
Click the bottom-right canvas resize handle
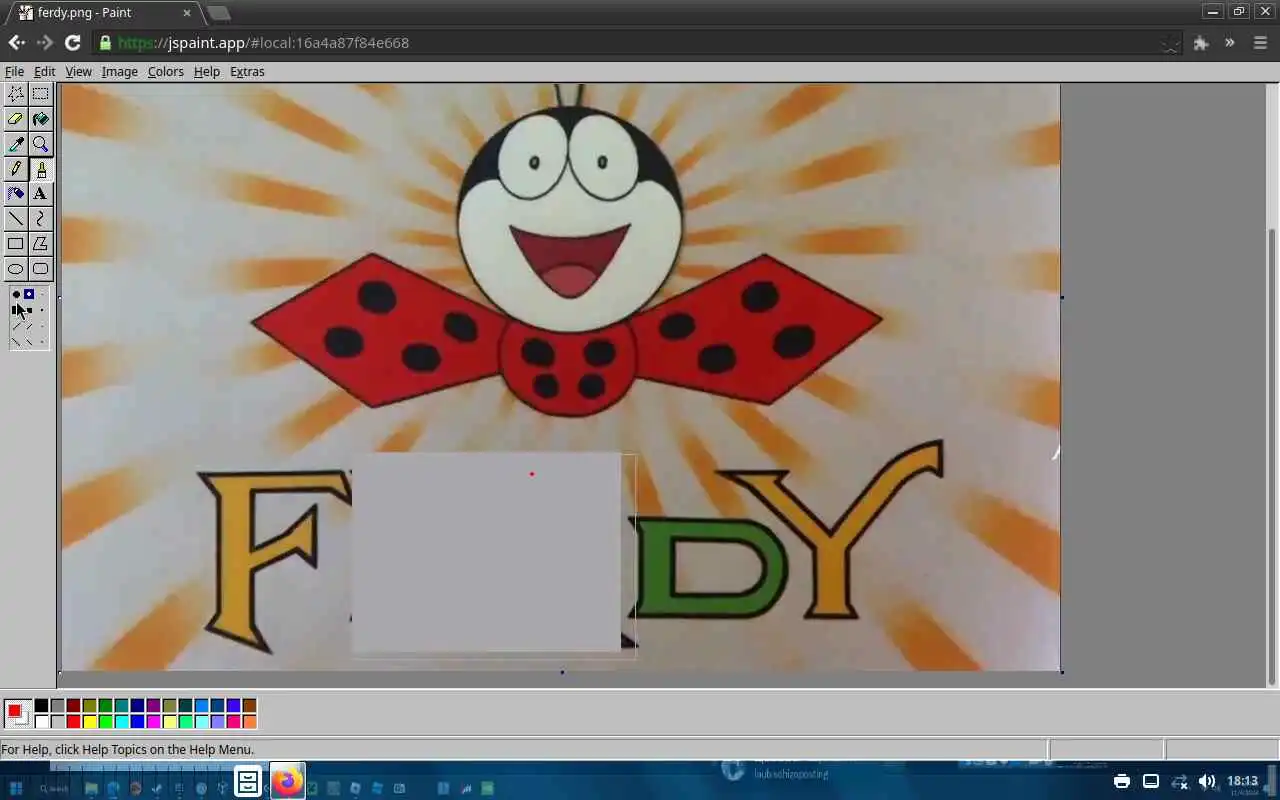pos(1061,672)
